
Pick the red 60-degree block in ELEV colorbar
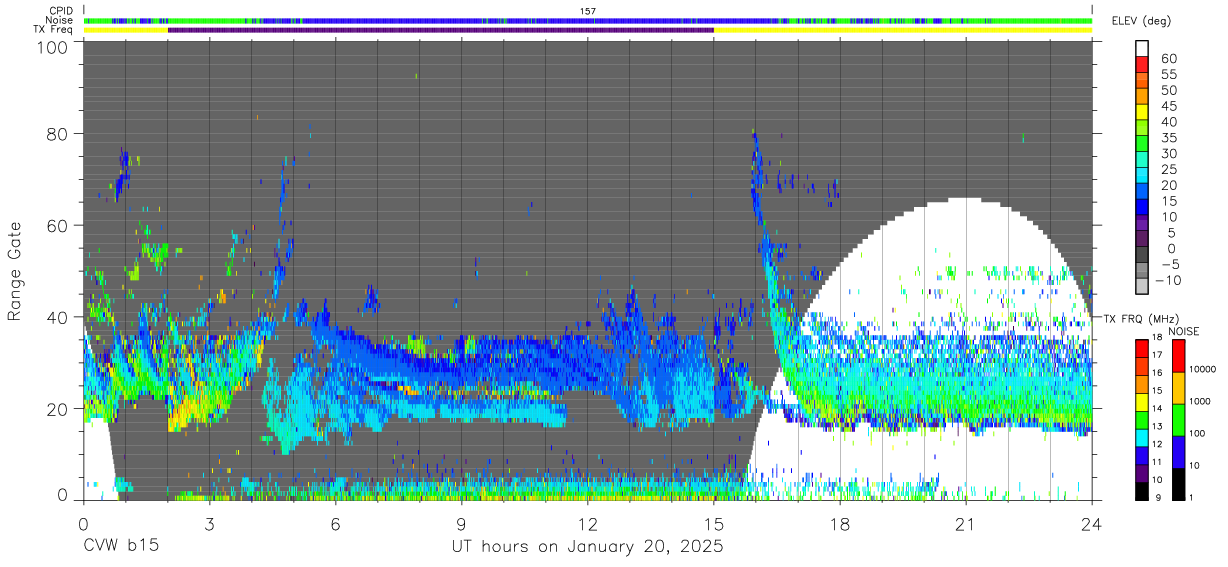[x=1143, y=64]
